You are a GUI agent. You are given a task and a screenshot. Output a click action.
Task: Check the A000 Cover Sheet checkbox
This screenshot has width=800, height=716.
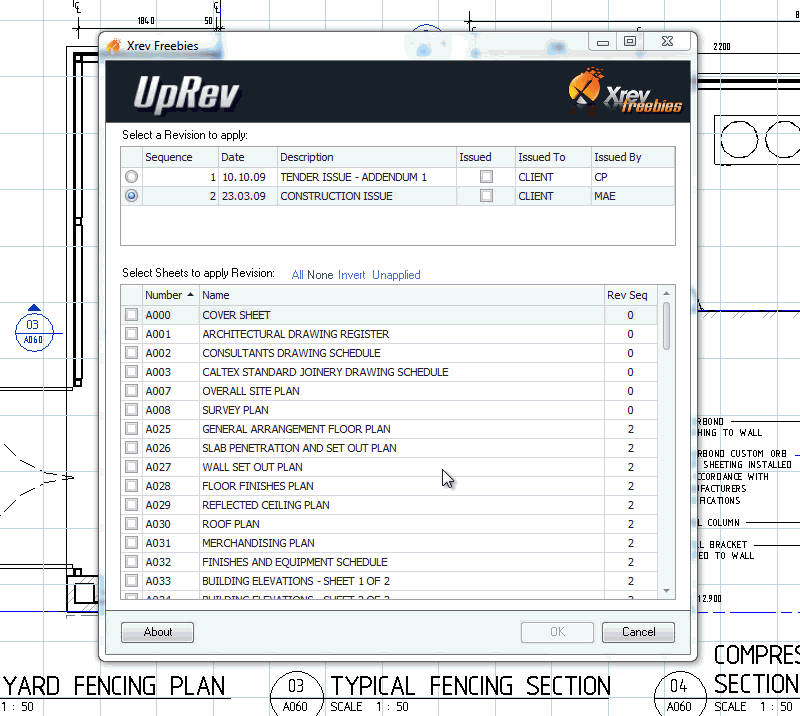click(x=131, y=315)
